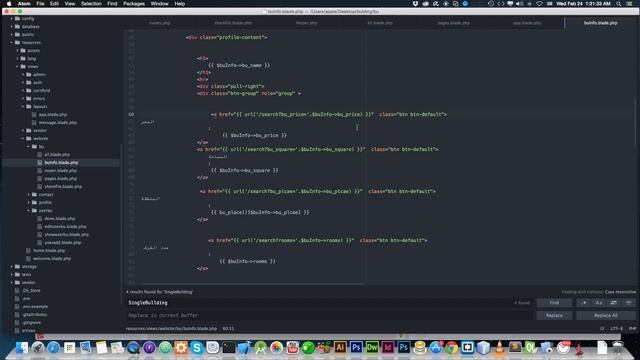Image resolution: width=640 pixels, height=360 pixels.
Task: Click the LF line ending selector
Action: tap(602, 328)
